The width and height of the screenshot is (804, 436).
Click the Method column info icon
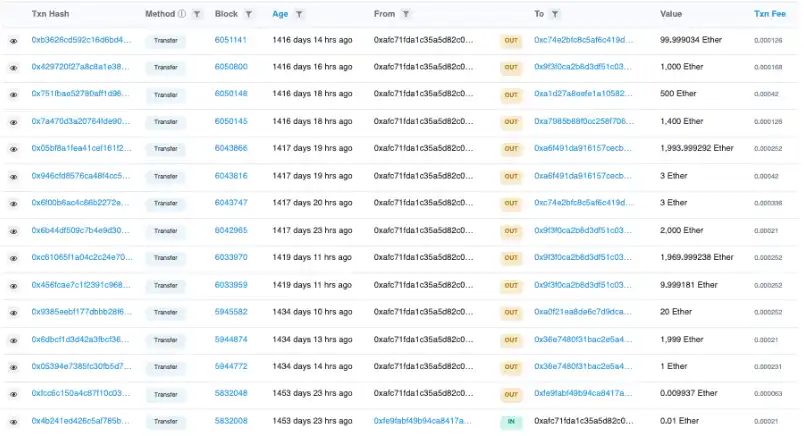point(182,14)
